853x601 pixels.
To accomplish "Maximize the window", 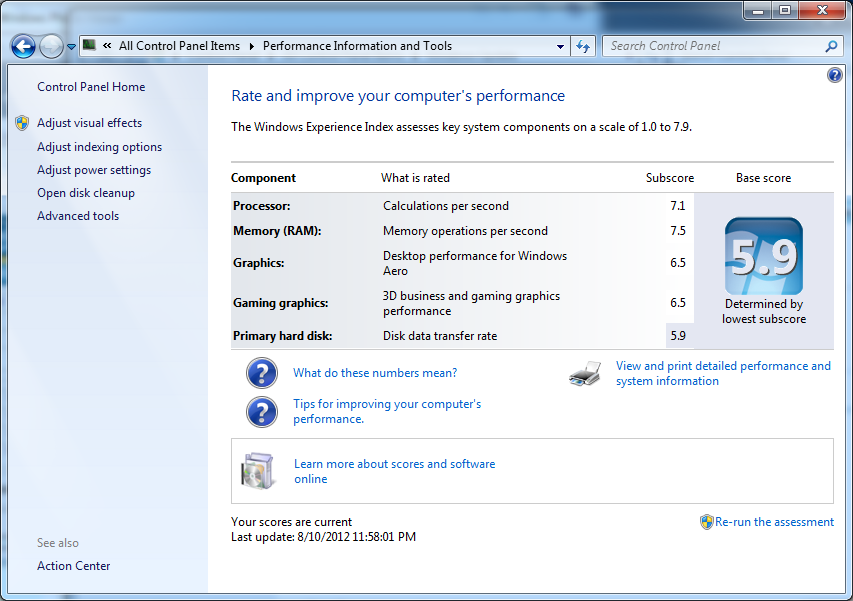I will 784,10.
